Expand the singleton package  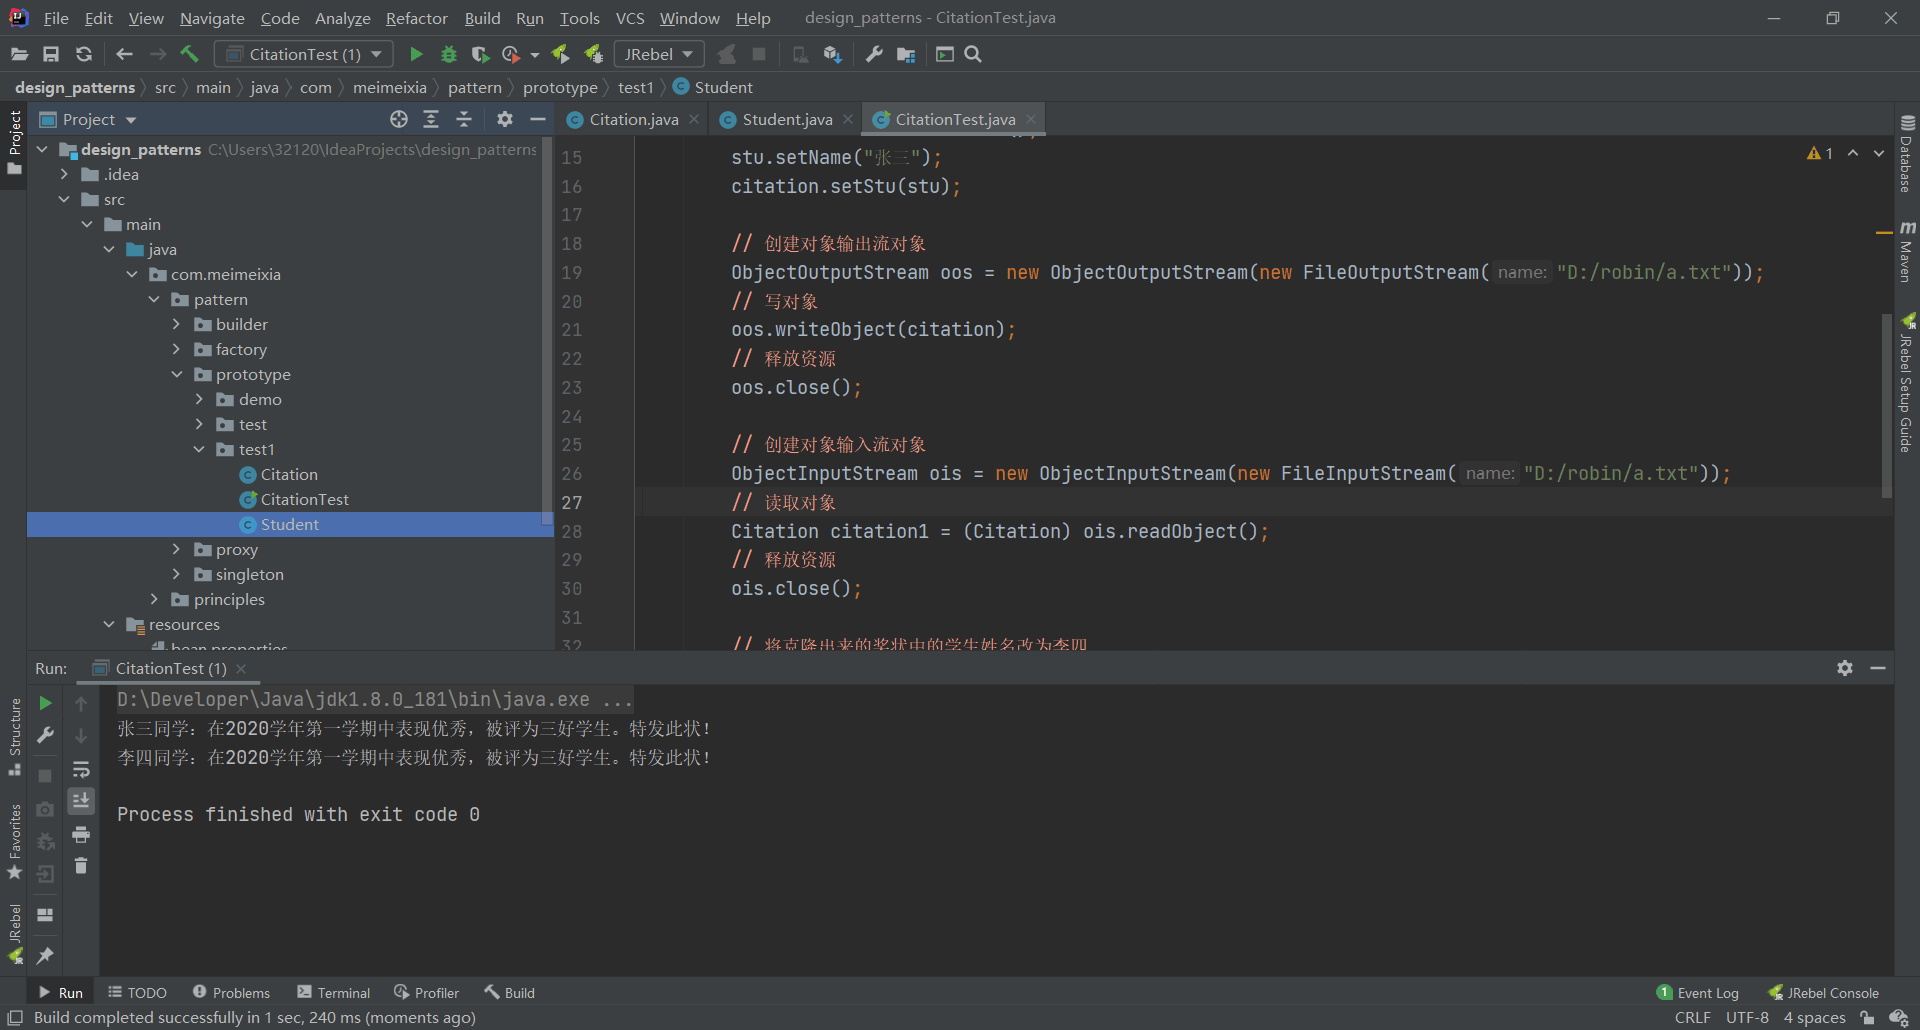tap(176, 574)
